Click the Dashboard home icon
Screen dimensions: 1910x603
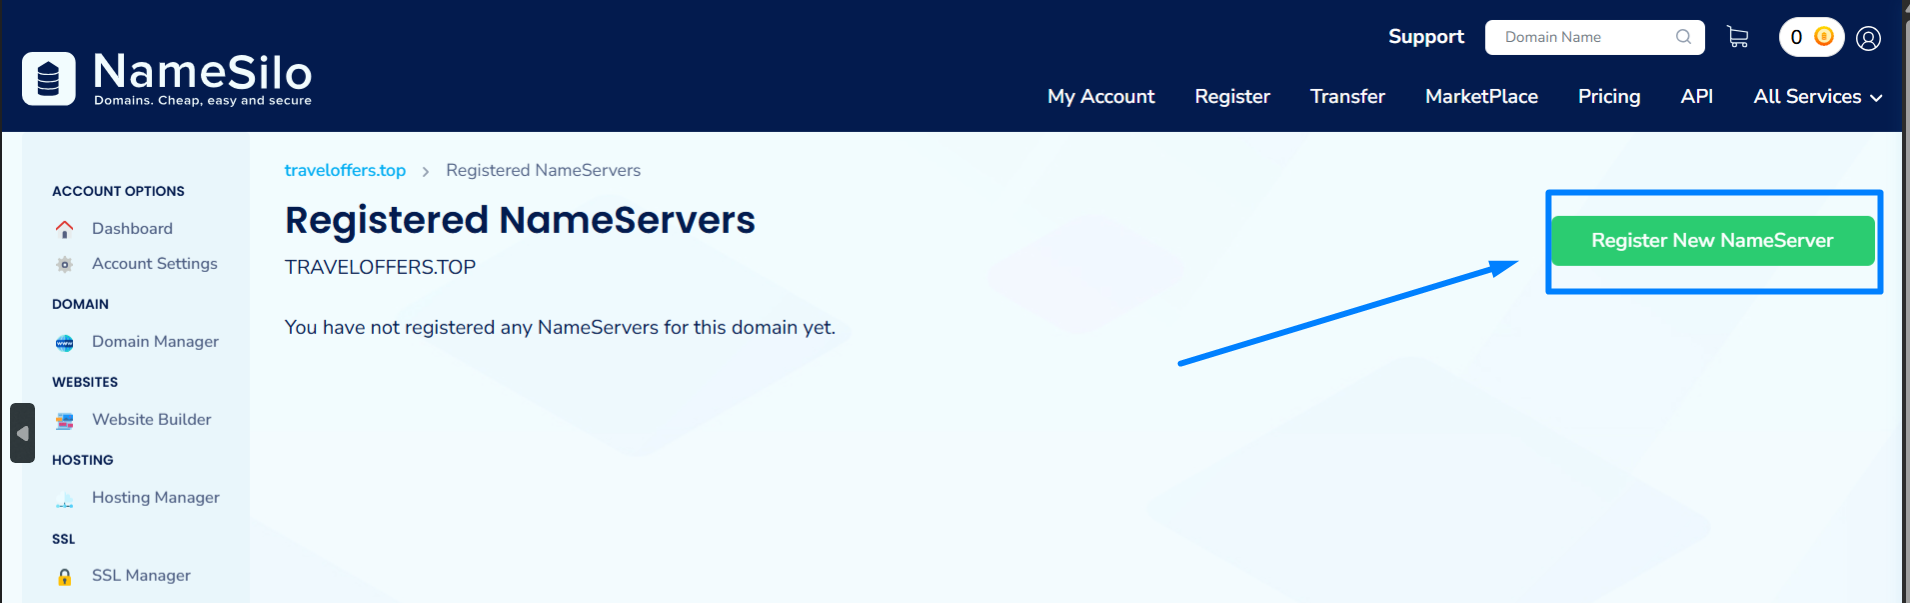point(65,229)
